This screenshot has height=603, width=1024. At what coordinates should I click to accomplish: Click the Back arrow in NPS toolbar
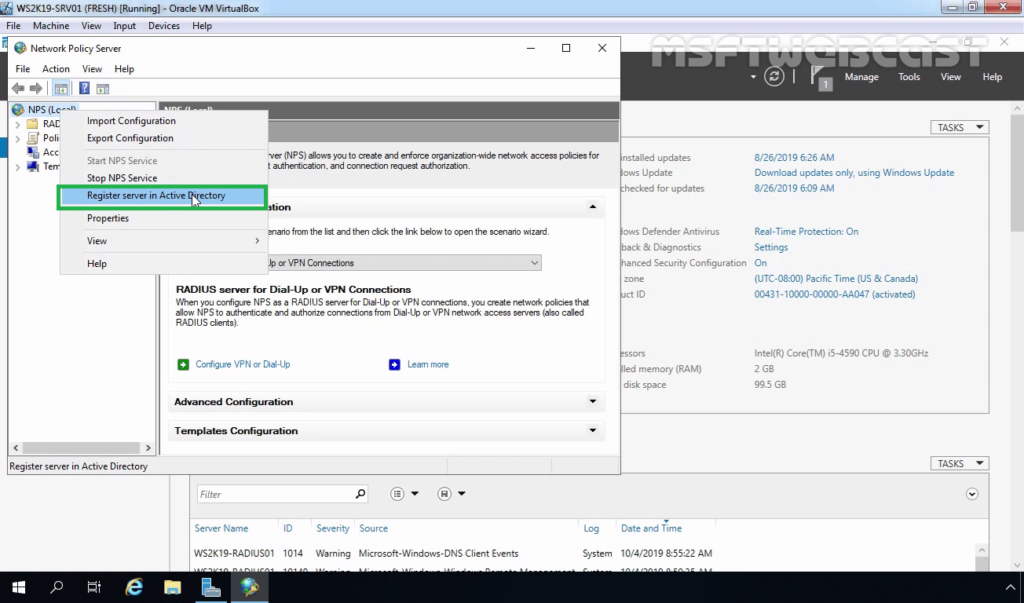[x=18, y=88]
